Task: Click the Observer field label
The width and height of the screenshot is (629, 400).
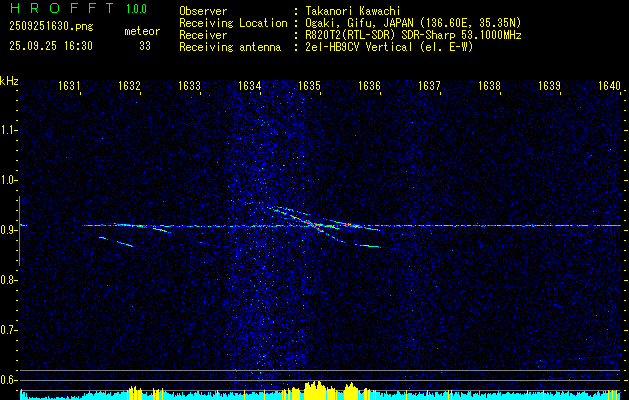Action: (x=203, y=11)
